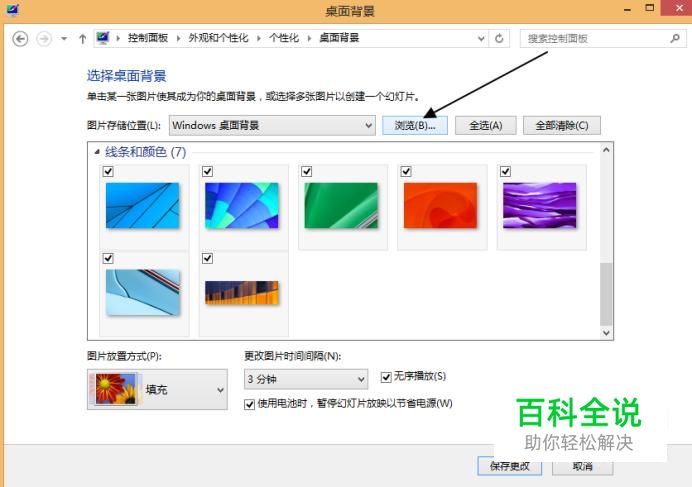Expand the arrow after 控制面板 breadcrumb
692x487 pixels.
pyautogui.click(x=178, y=38)
